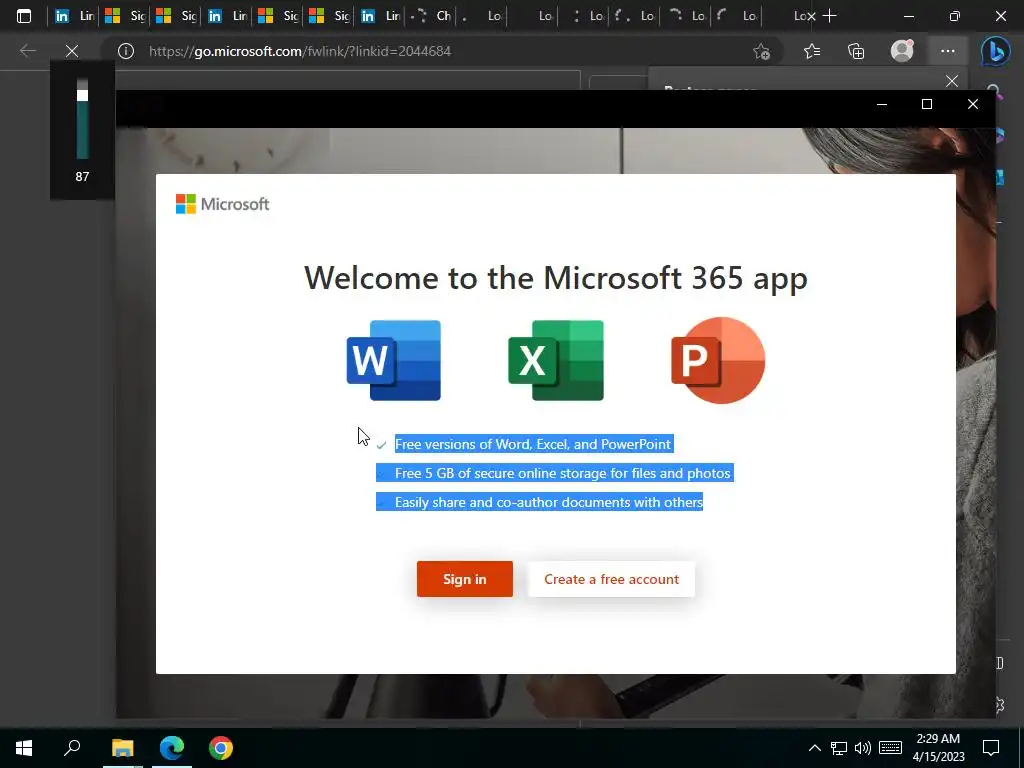The width and height of the screenshot is (1024, 768).
Task: Close the Microsoft 365 app window
Action: (x=972, y=104)
